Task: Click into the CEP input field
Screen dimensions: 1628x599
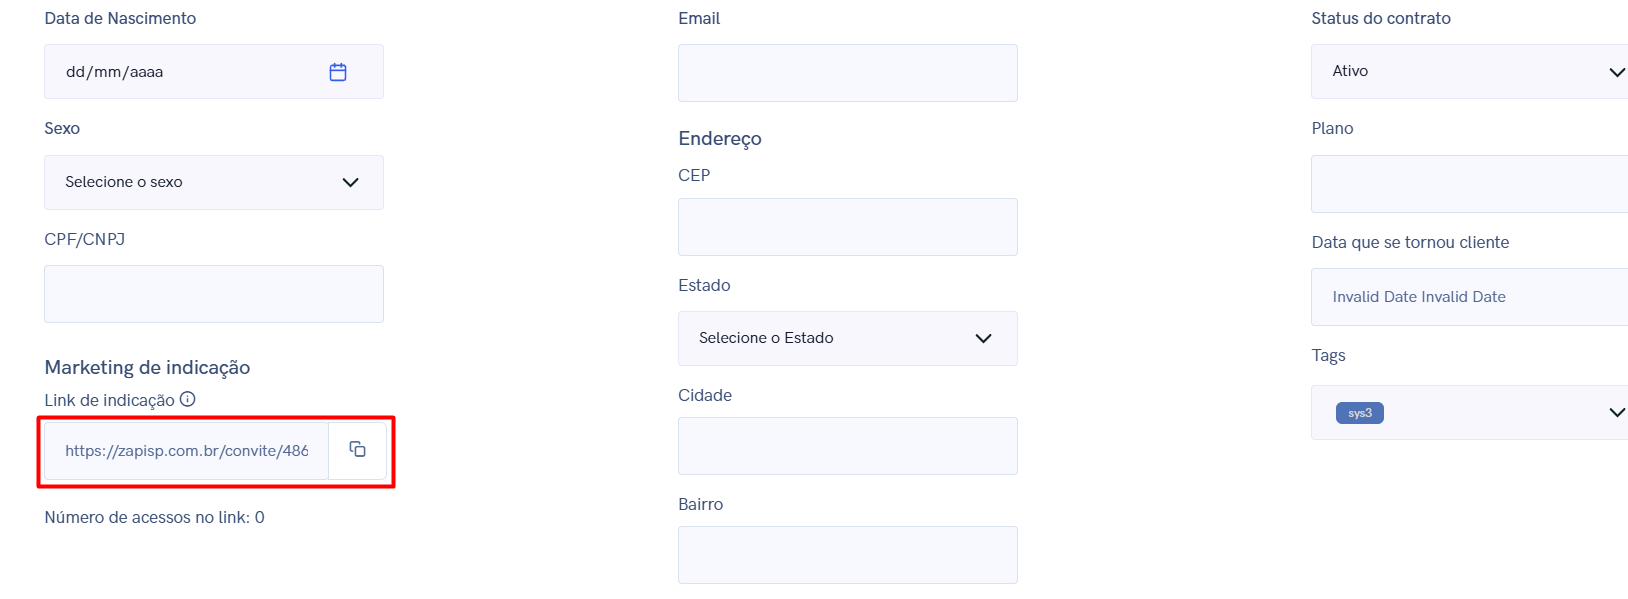Action: [x=848, y=227]
